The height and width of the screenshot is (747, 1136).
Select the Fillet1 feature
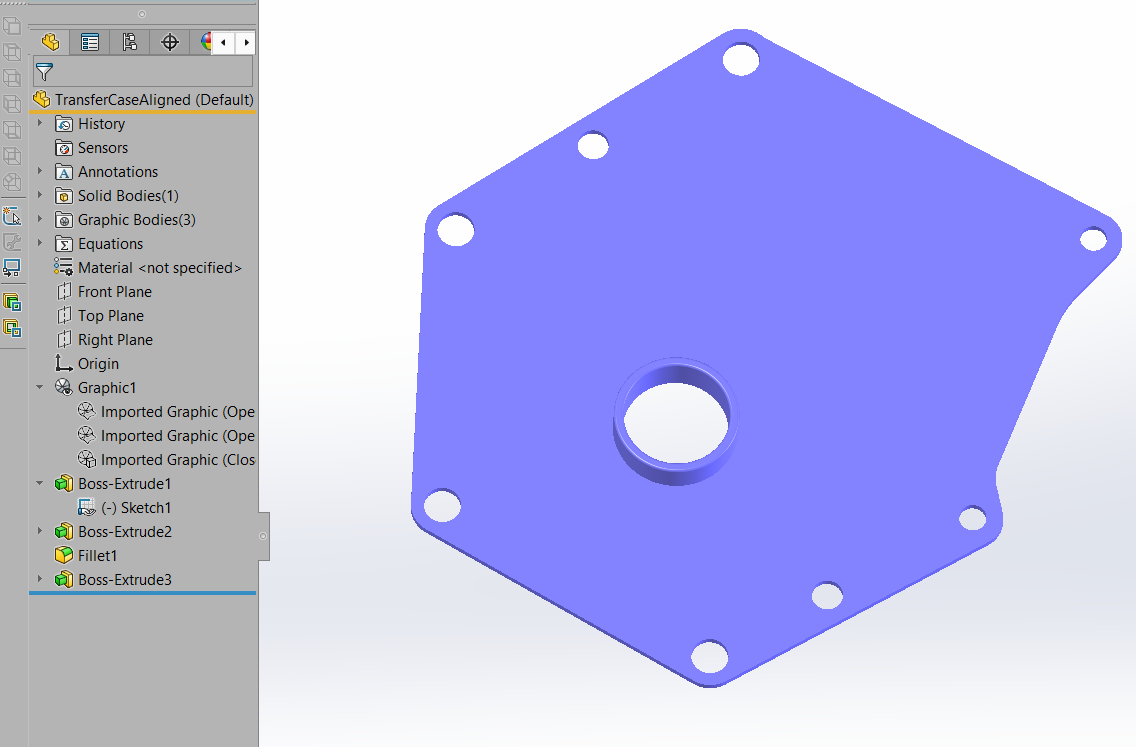pos(98,556)
